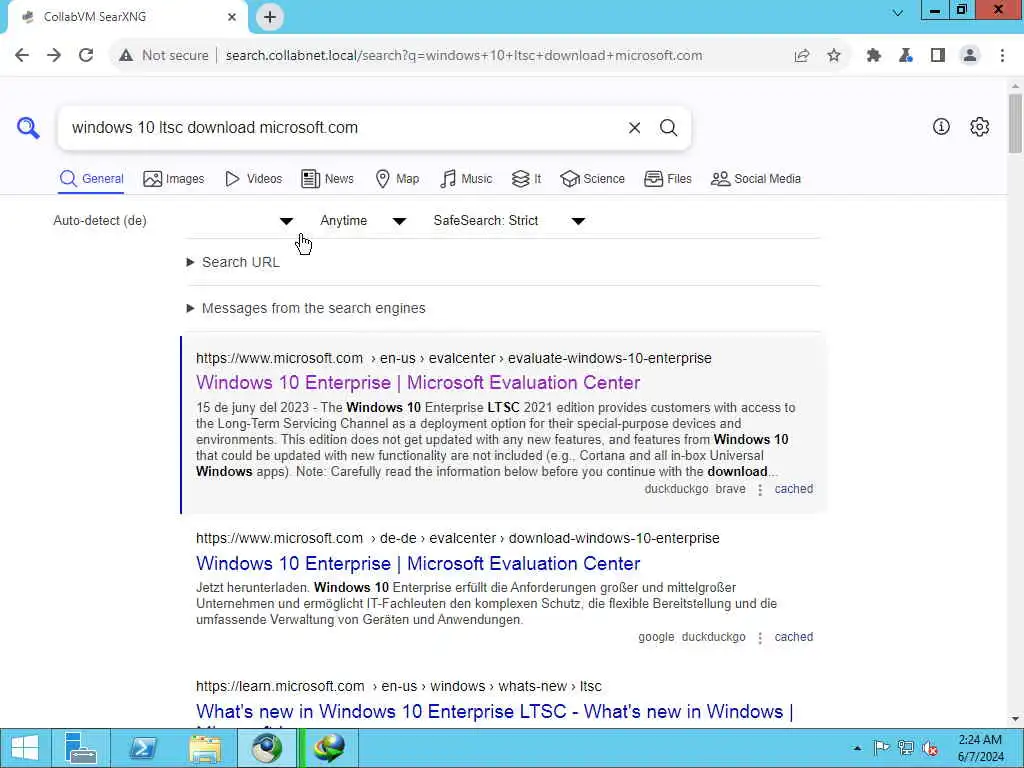This screenshot has width=1024, height=768.
Task: Click the SearXNG magnifier logo
Action: [x=28, y=127]
